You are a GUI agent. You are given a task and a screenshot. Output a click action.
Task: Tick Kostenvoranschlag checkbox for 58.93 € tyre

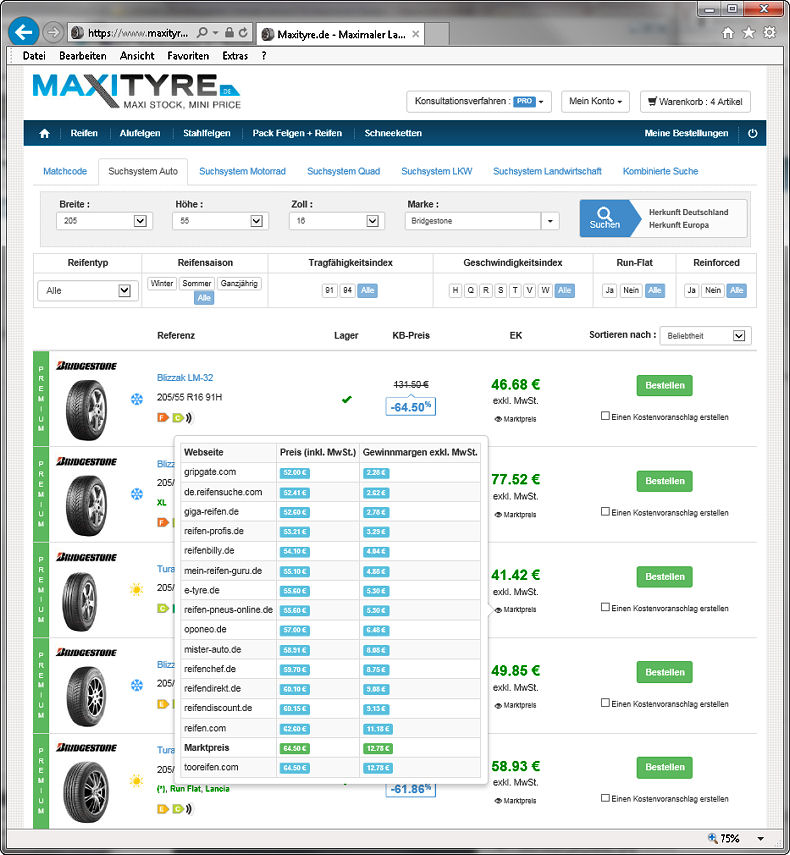pyautogui.click(x=605, y=798)
